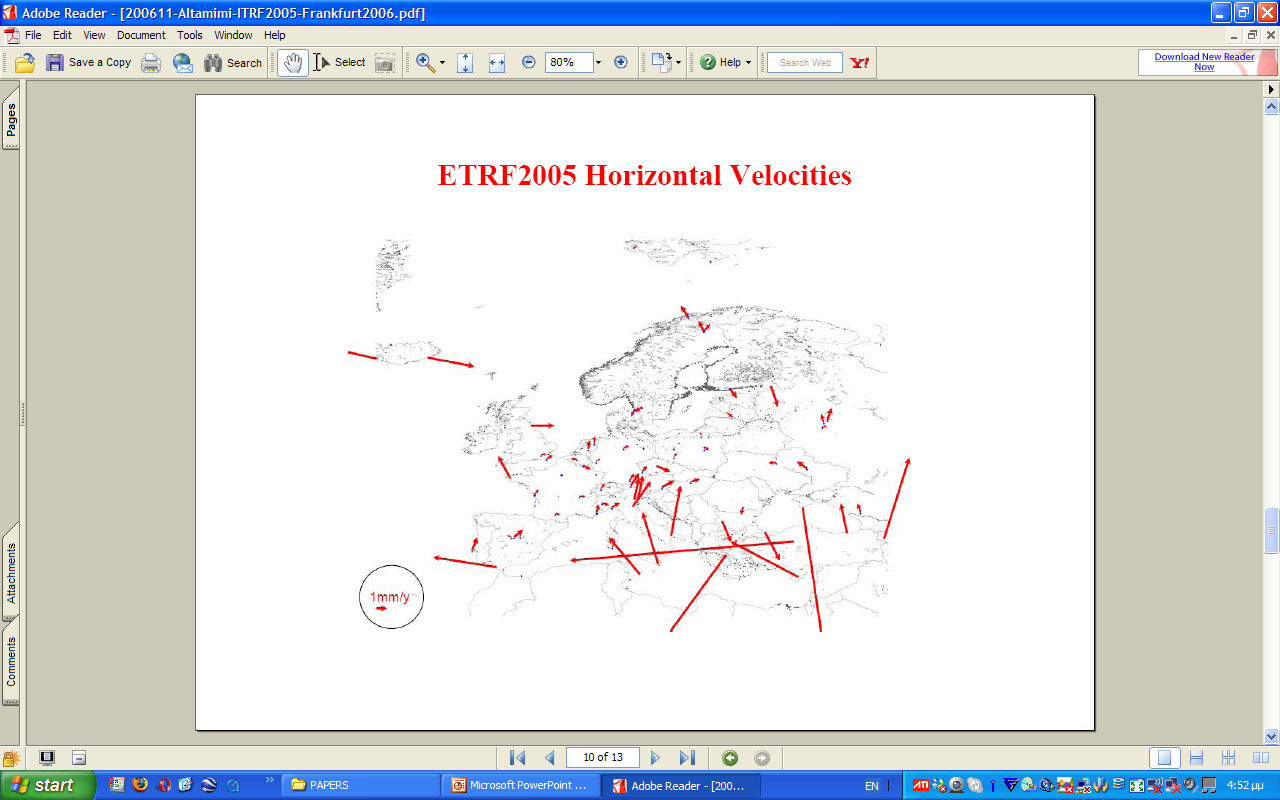The height and width of the screenshot is (800, 1280).
Task: Click the Email document icon
Action: tap(183, 62)
